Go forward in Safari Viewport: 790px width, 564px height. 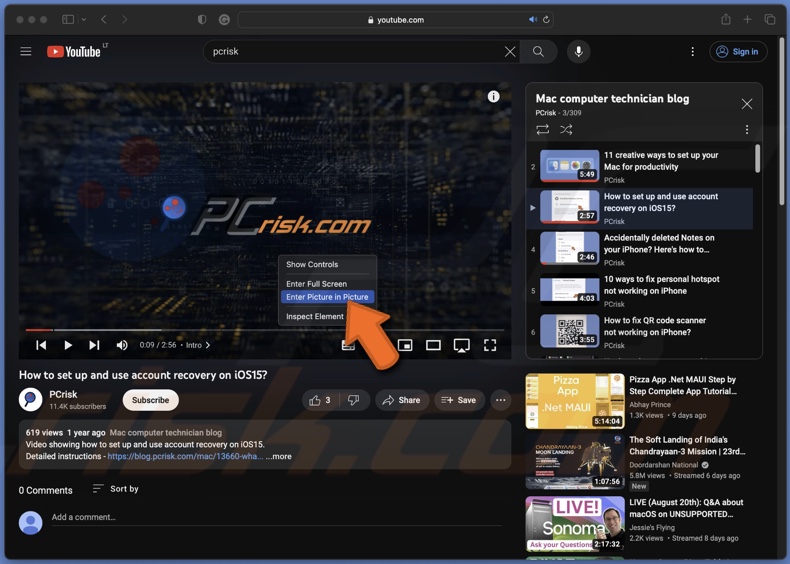point(124,20)
